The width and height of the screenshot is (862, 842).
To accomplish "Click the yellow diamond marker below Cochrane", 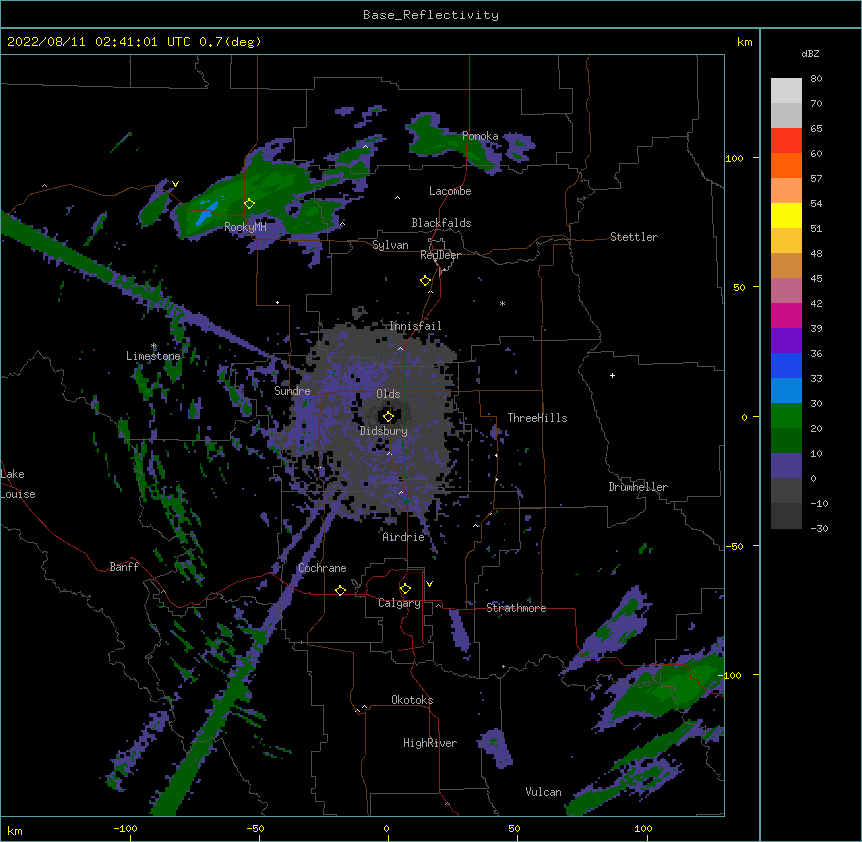I will click(x=340, y=590).
